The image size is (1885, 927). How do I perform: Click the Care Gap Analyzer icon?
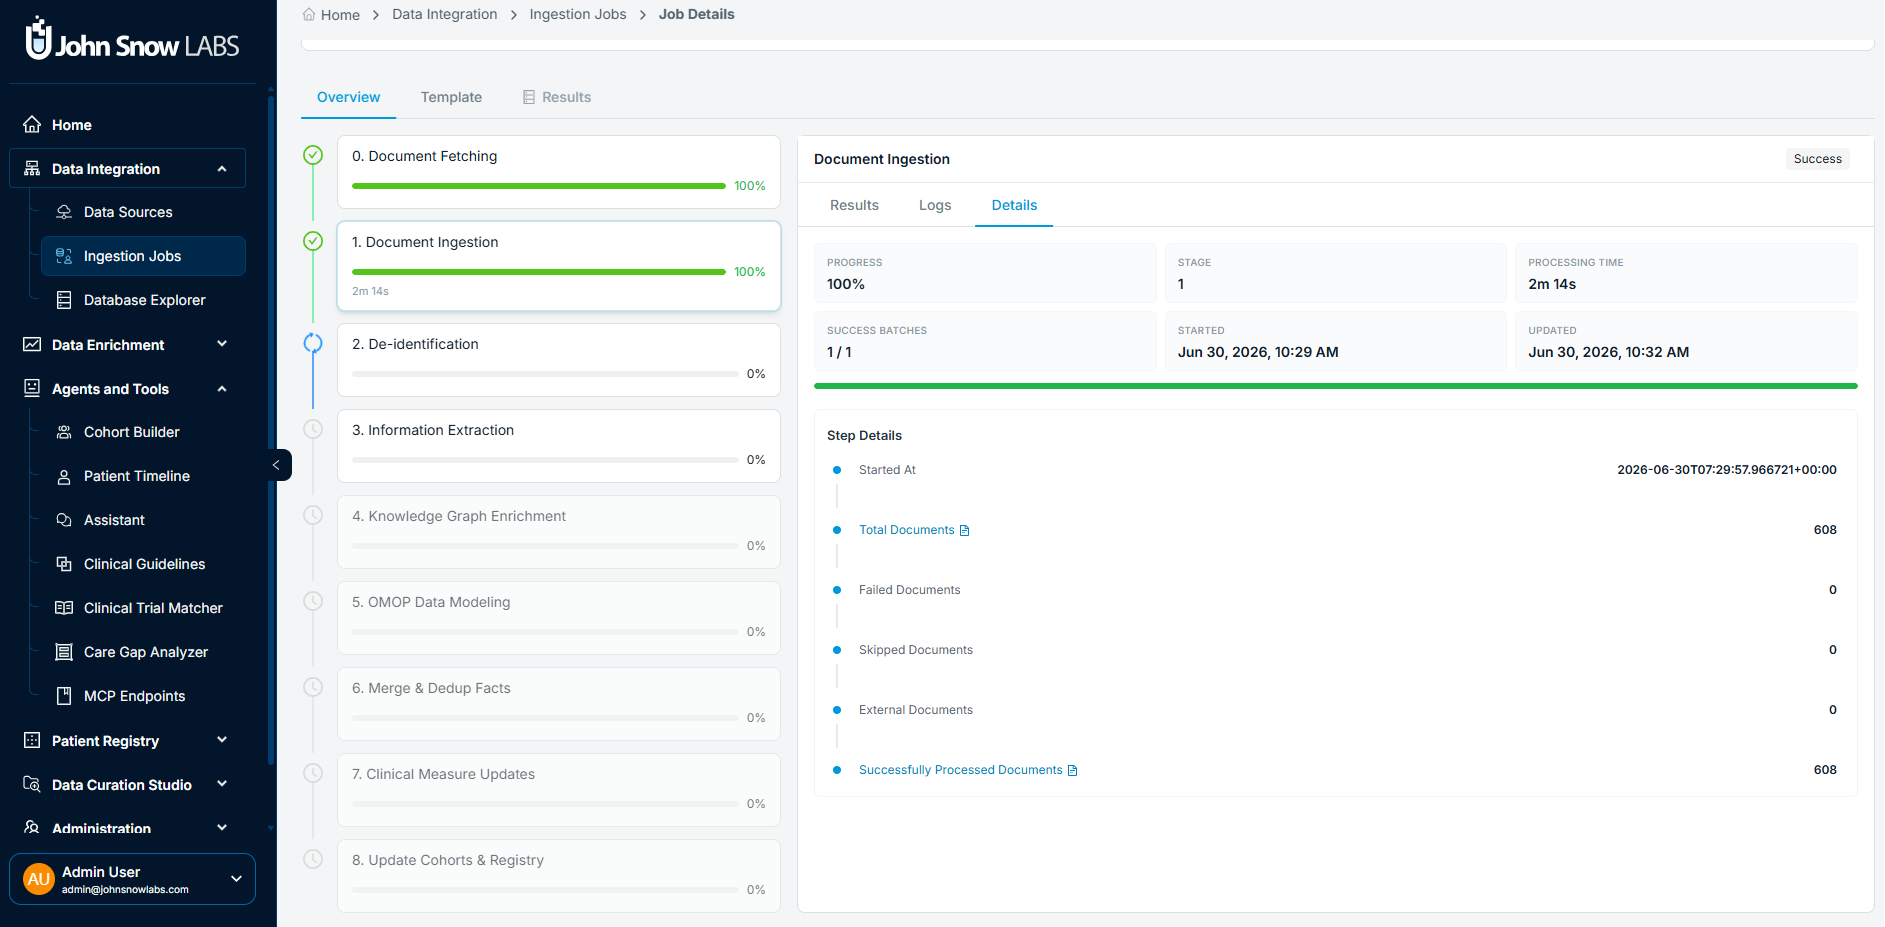pyautogui.click(x=64, y=652)
